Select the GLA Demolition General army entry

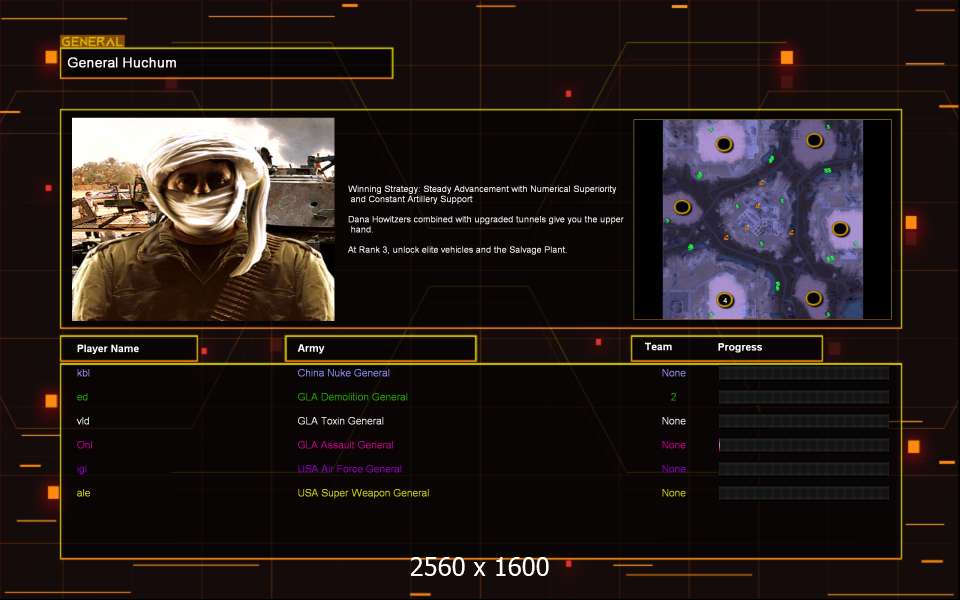coord(352,397)
